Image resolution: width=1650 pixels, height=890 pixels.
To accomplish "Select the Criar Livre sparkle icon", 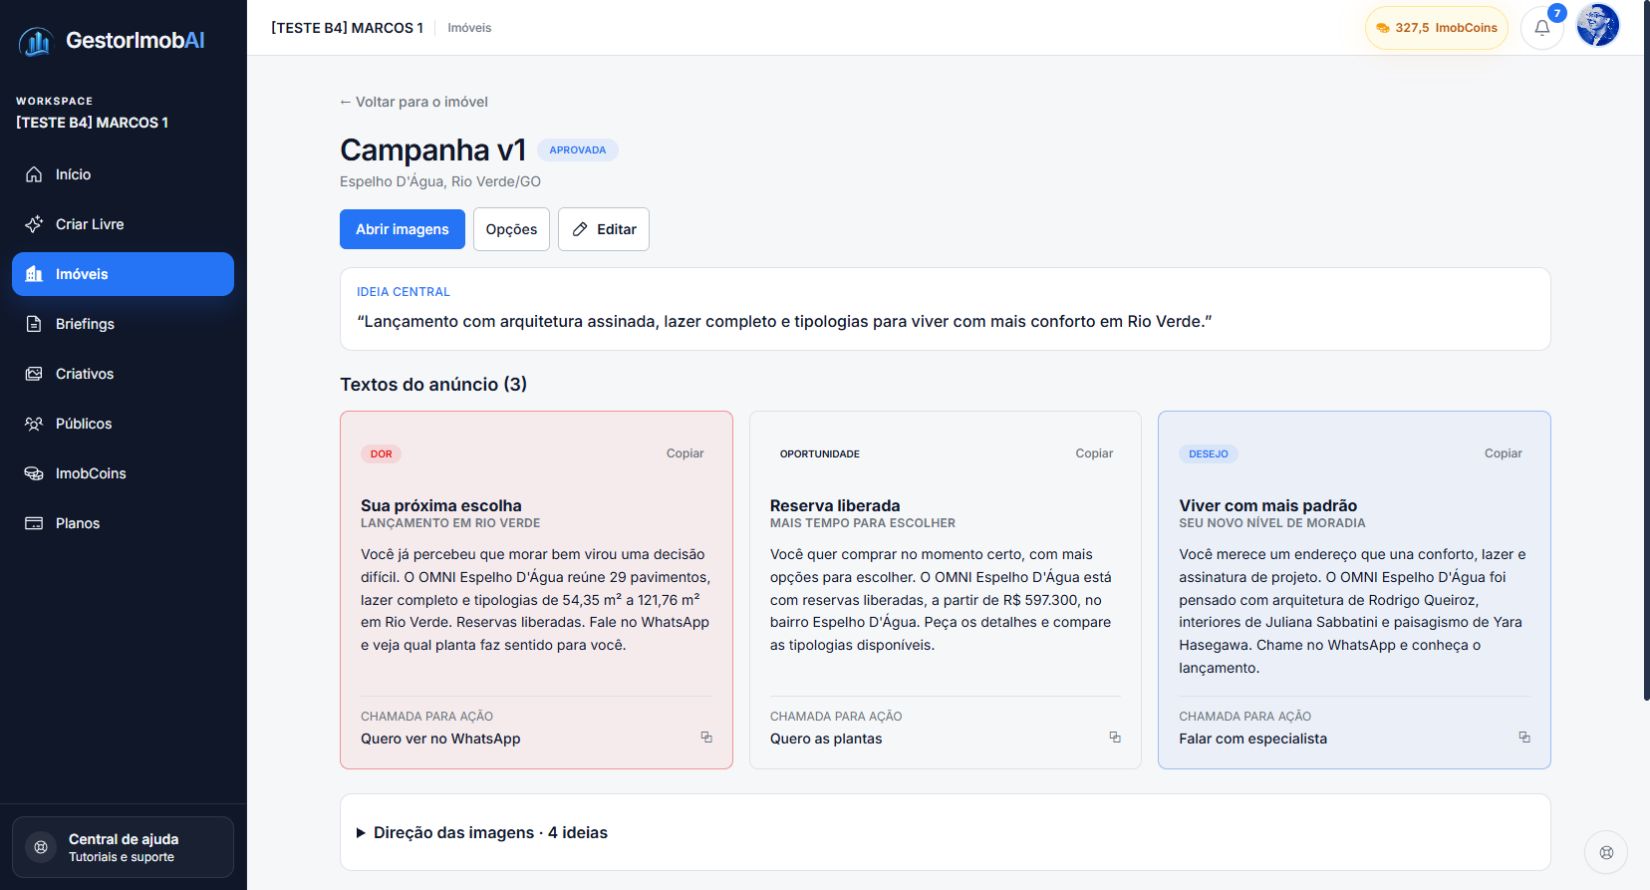I will pyautogui.click(x=34, y=224).
